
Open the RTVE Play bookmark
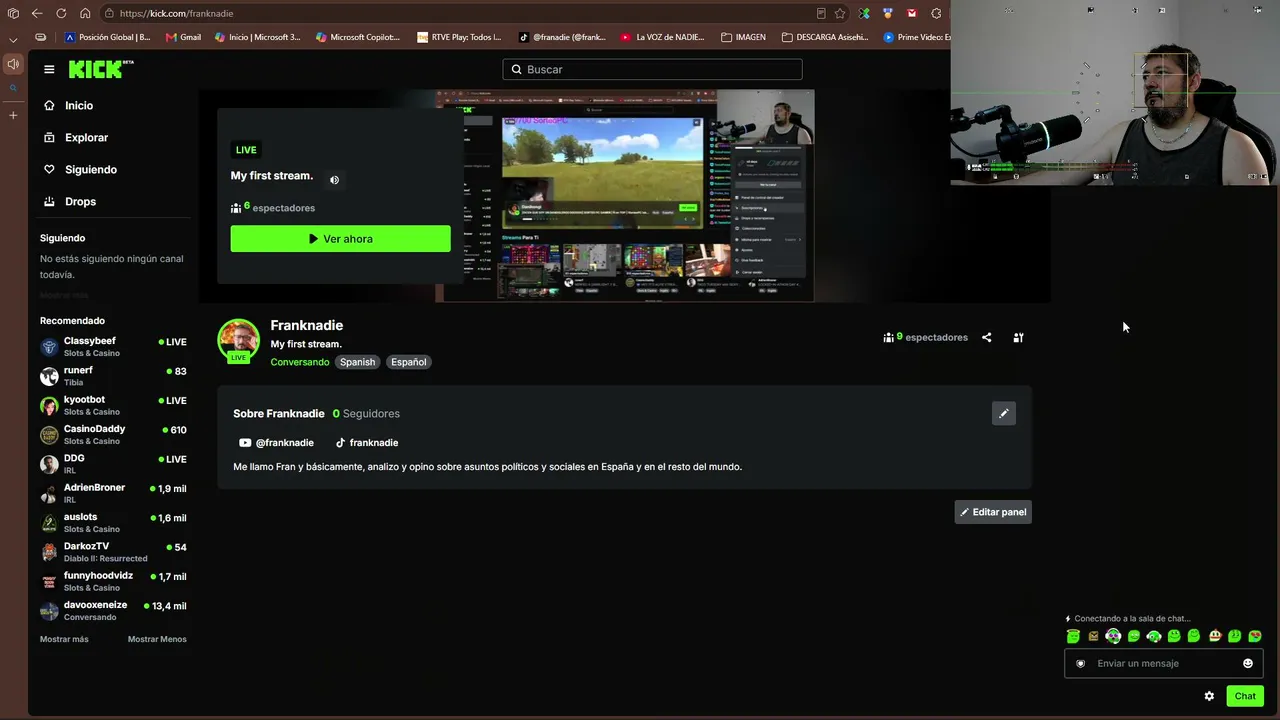point(459,37)
